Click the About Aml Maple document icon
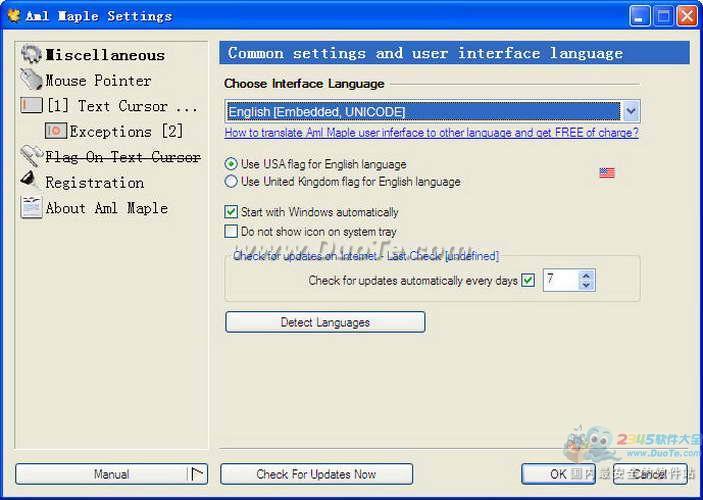The image size is (703, 500). point(31,207)
